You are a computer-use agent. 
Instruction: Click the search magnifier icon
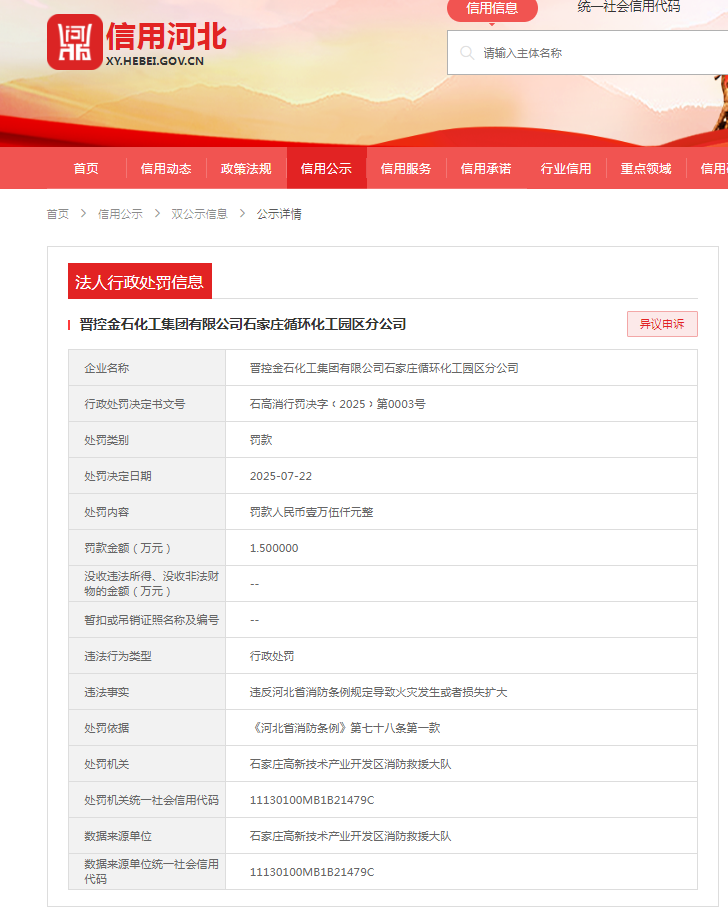(x=467, y=53)
